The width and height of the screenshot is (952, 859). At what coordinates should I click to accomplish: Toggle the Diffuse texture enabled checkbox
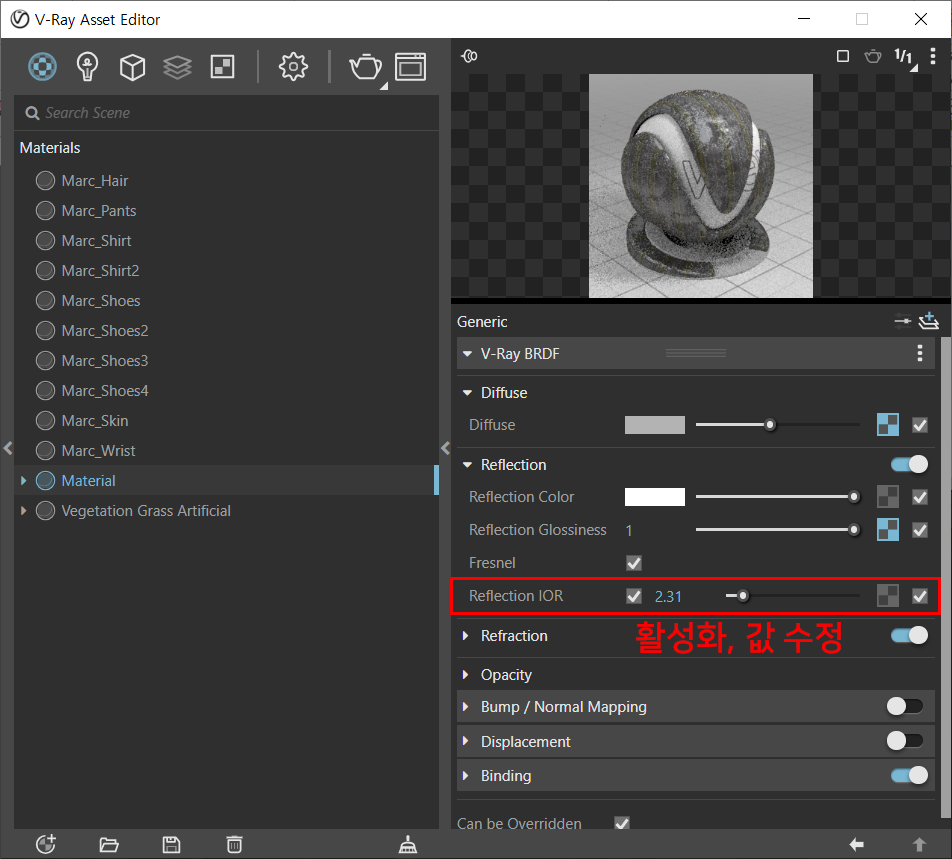920,425
